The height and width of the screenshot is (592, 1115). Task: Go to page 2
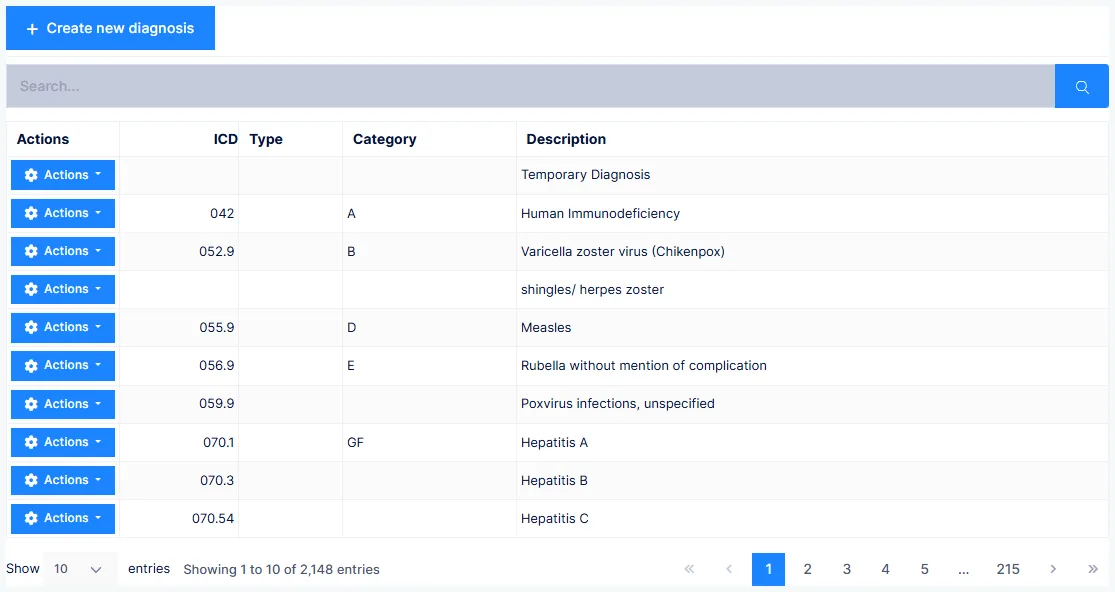[807, 569]
